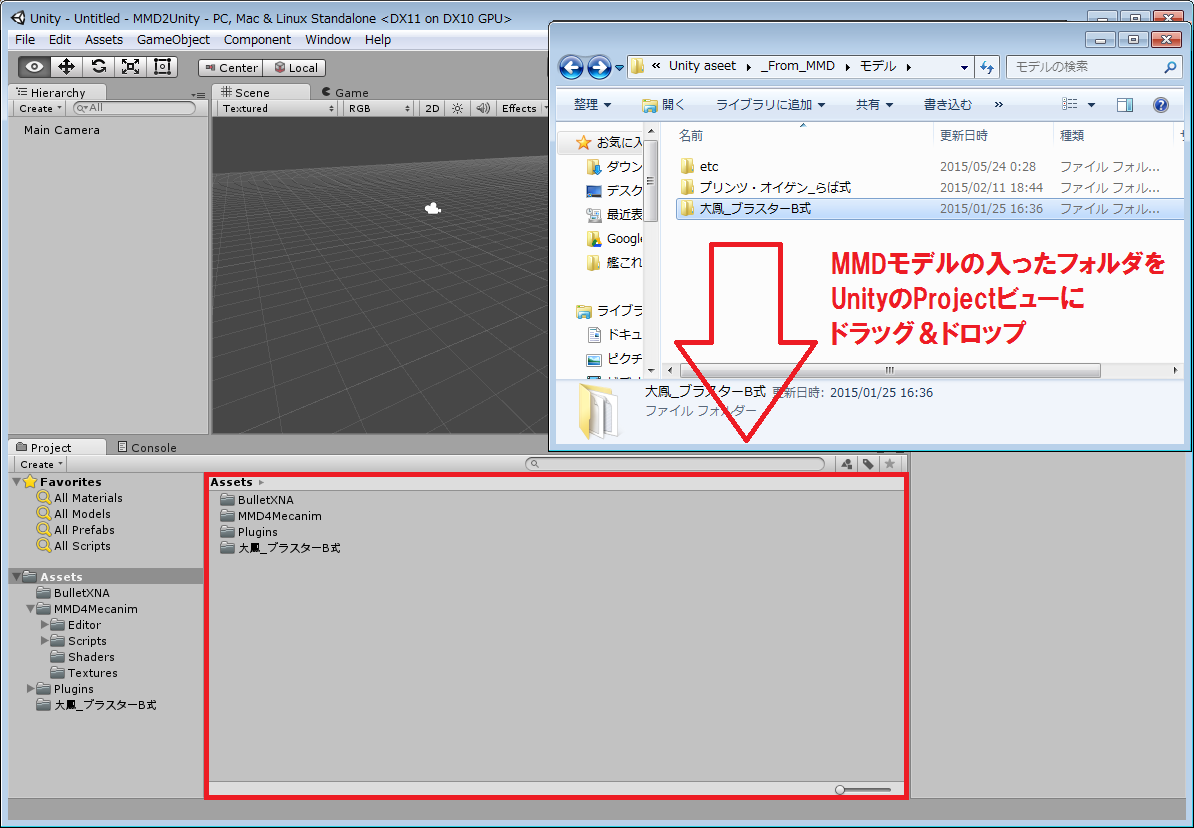Expand the Plugins folder in tree
Image resolution: width=1194 pixels, height=828 pixels.
tap(30, 689)
